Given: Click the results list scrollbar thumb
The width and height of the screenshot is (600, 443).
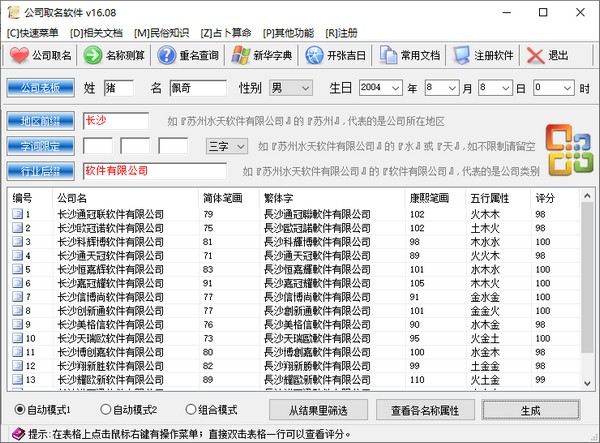Looking at the screenshot, I should click(587, 278).
